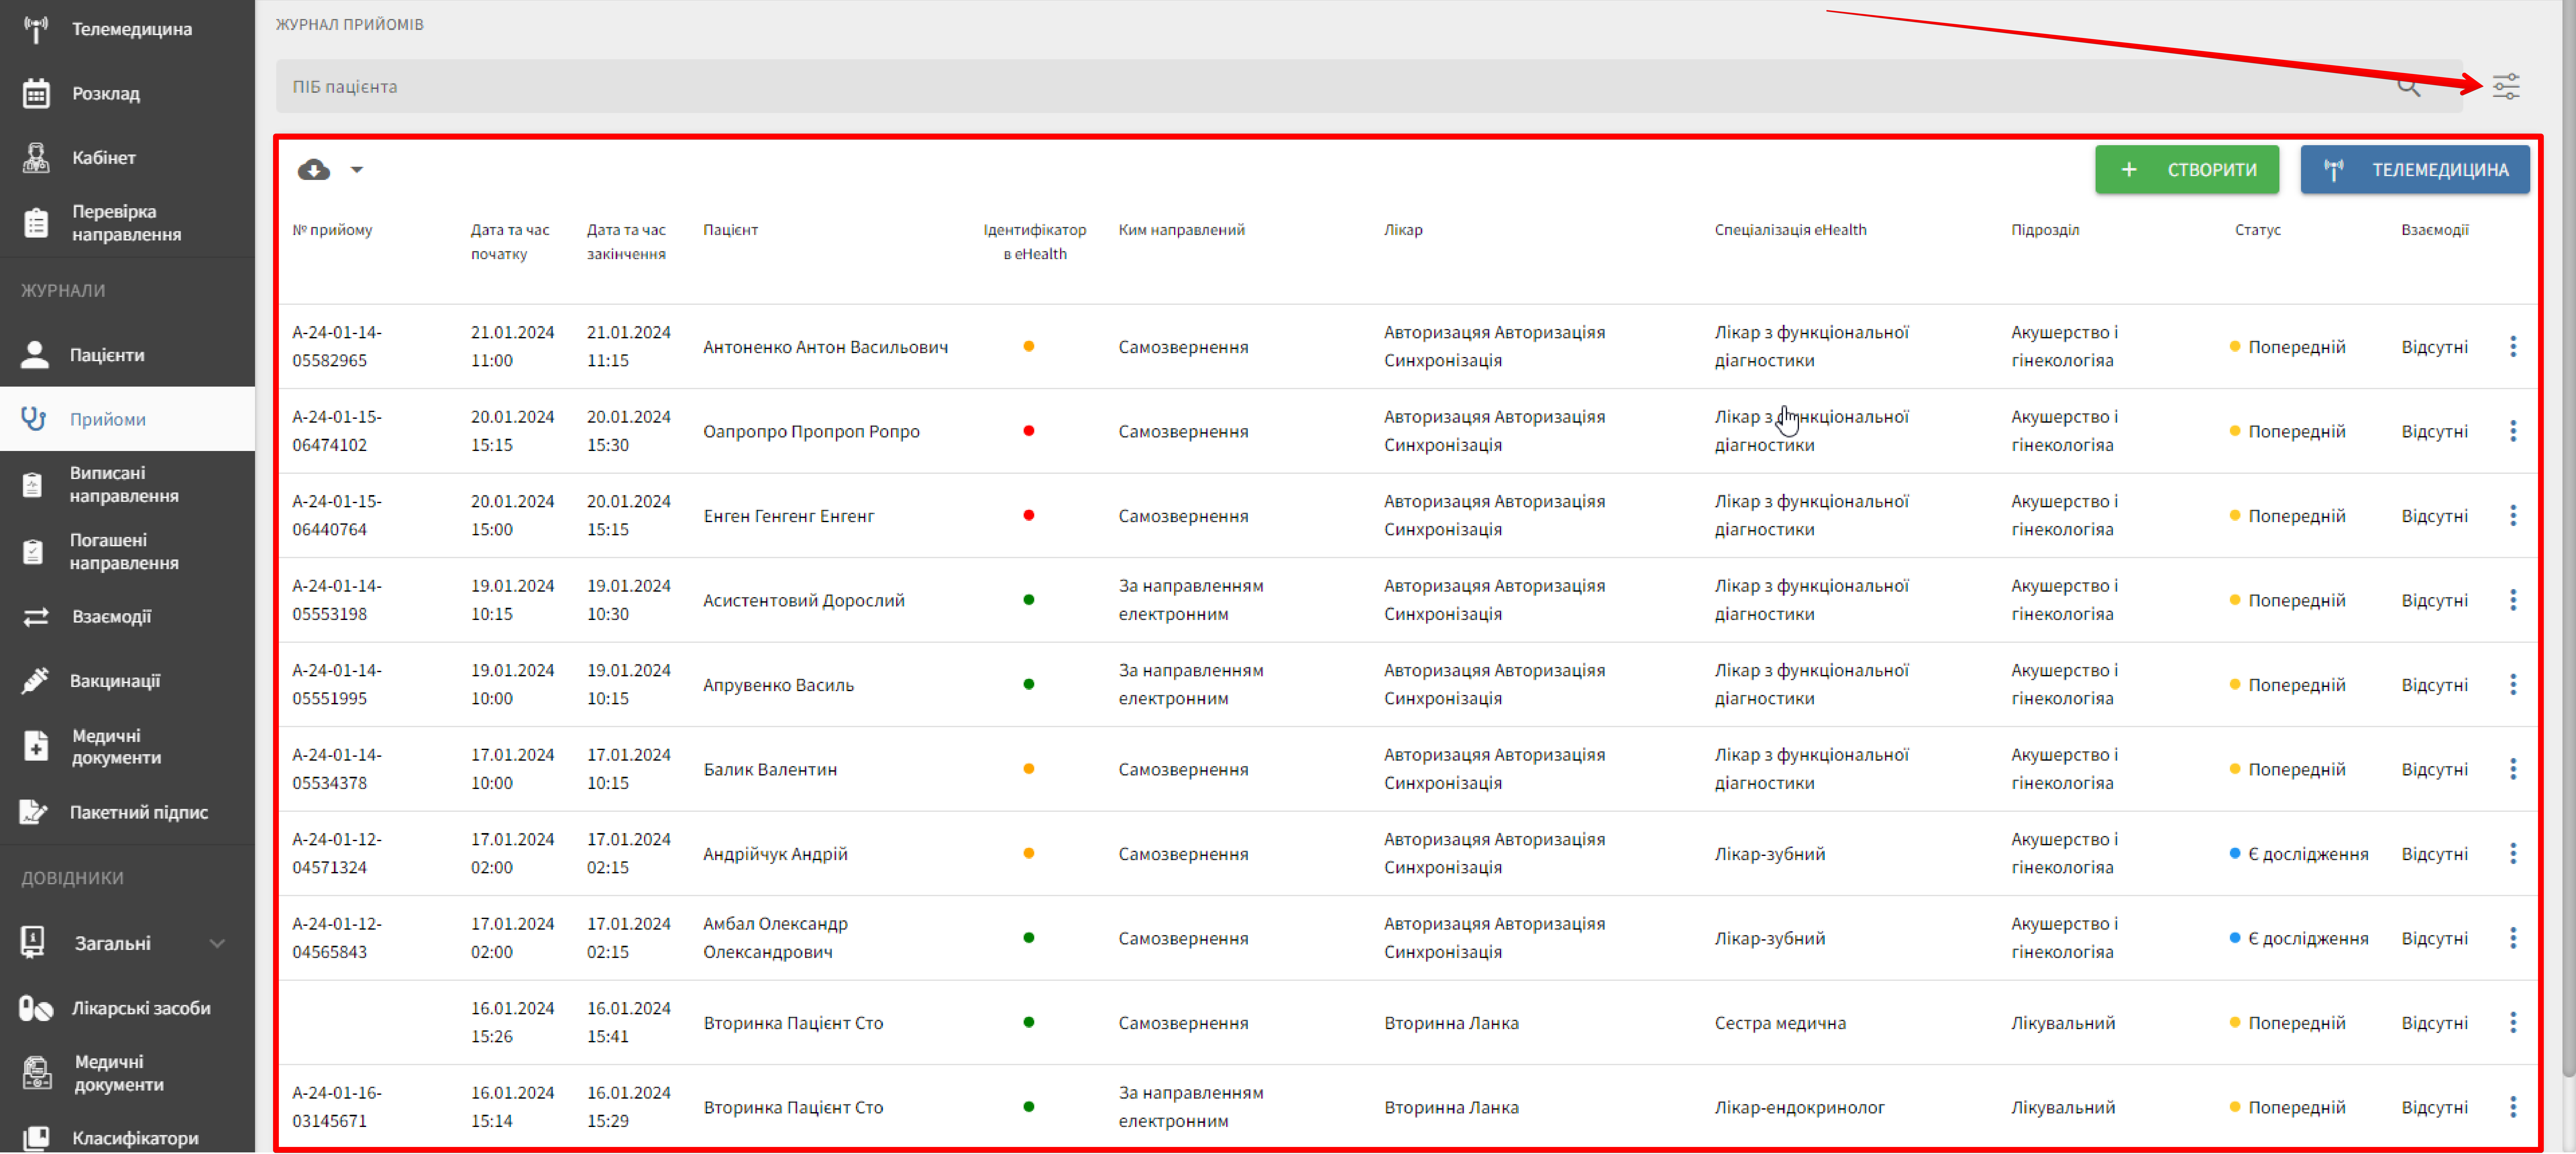This screenshot has height=1154, width=2576.
Task: Open row menu for Оапропро Пропроп Ропро
Action: pos(2513,431)
